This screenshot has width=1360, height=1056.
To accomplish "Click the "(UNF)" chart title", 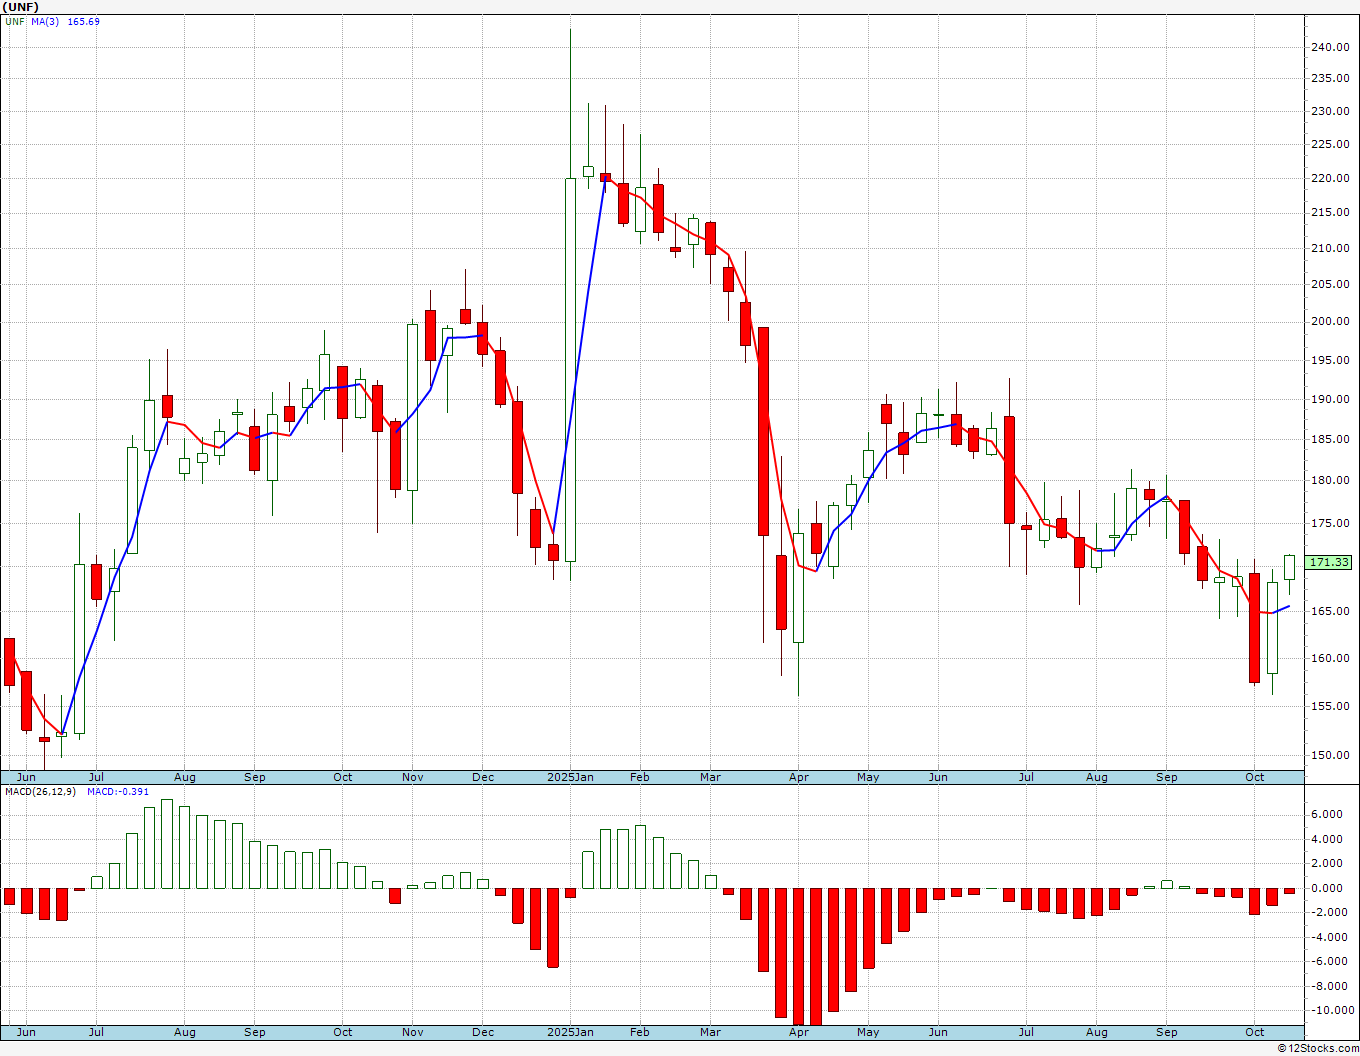I will 20,7.
